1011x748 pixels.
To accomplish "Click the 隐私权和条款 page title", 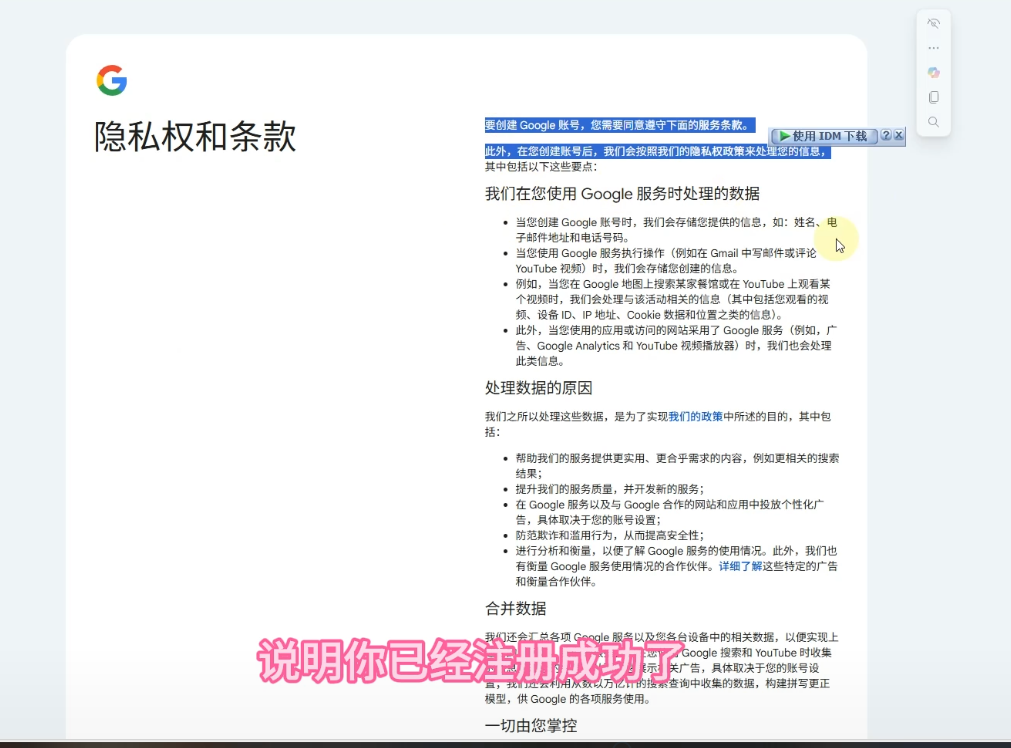I will (x=195, y=137).
